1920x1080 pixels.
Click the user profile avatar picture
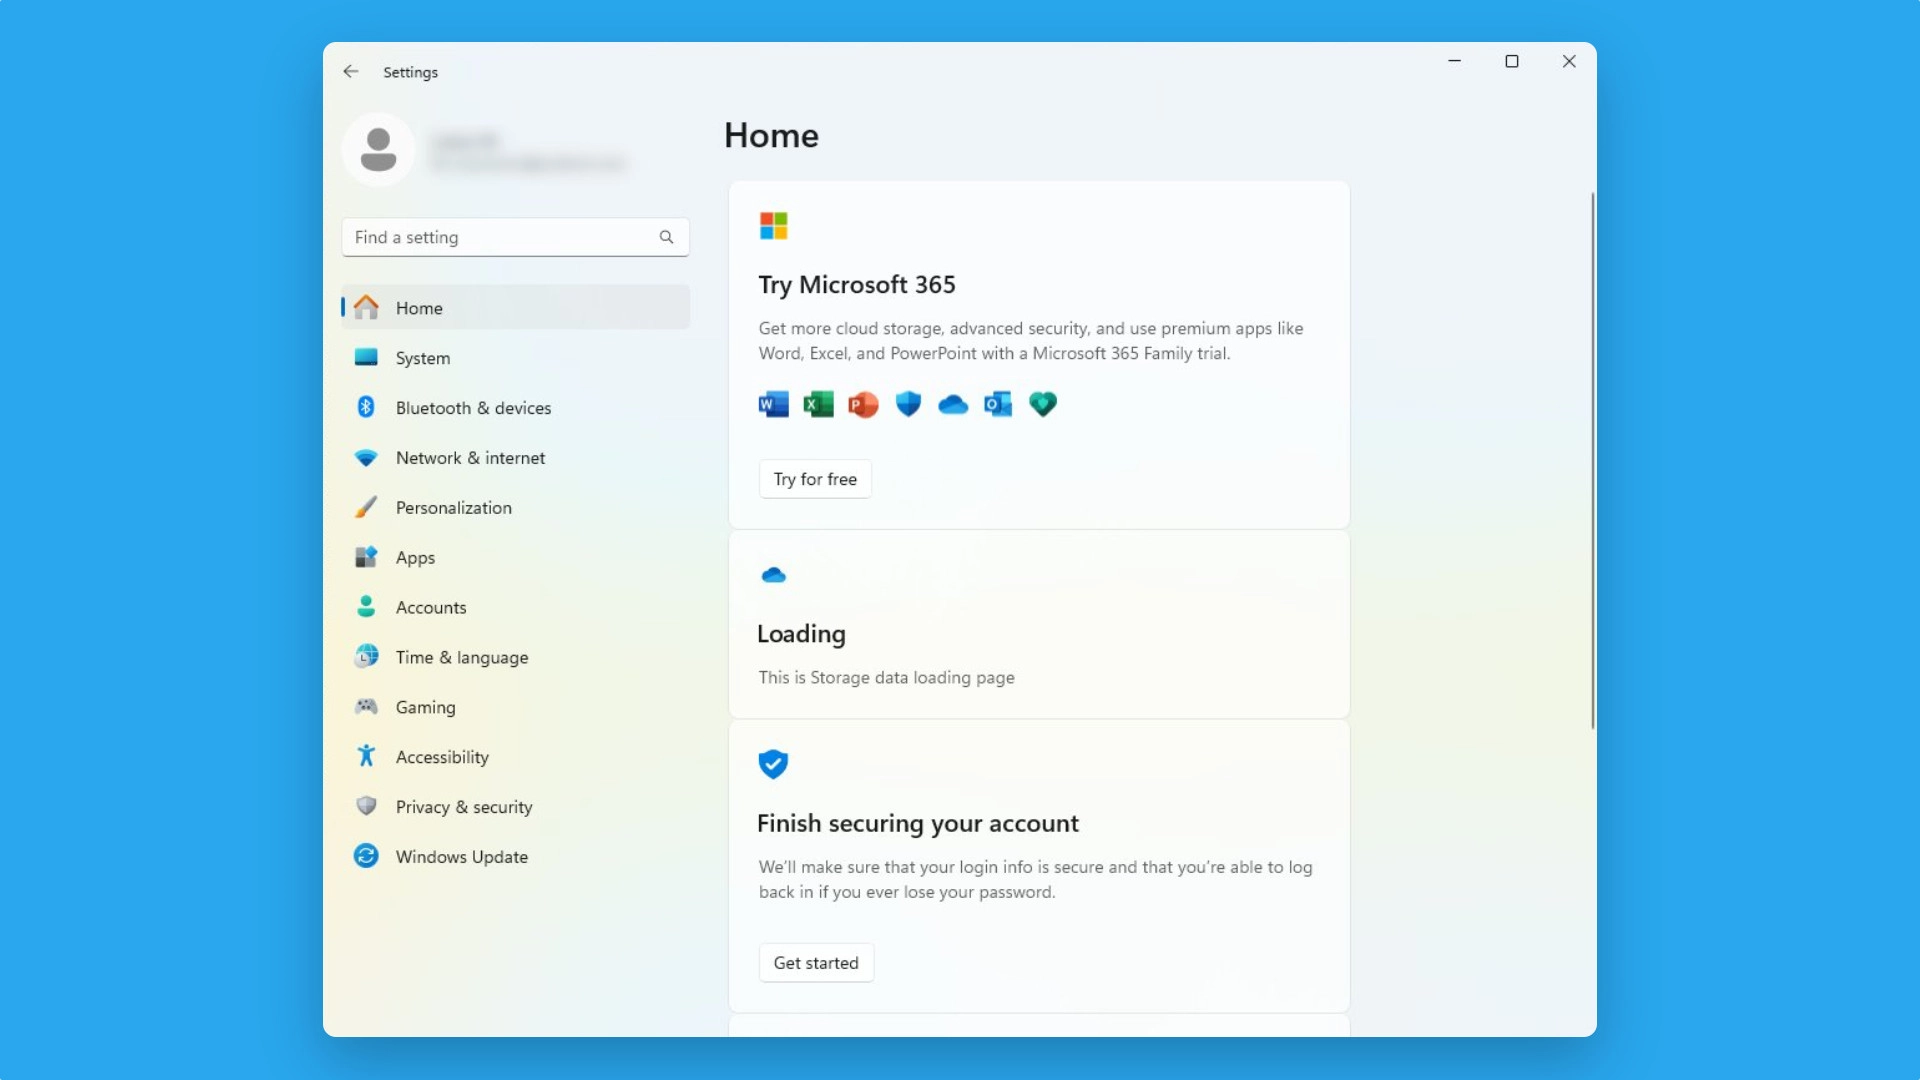coord(378,150)
